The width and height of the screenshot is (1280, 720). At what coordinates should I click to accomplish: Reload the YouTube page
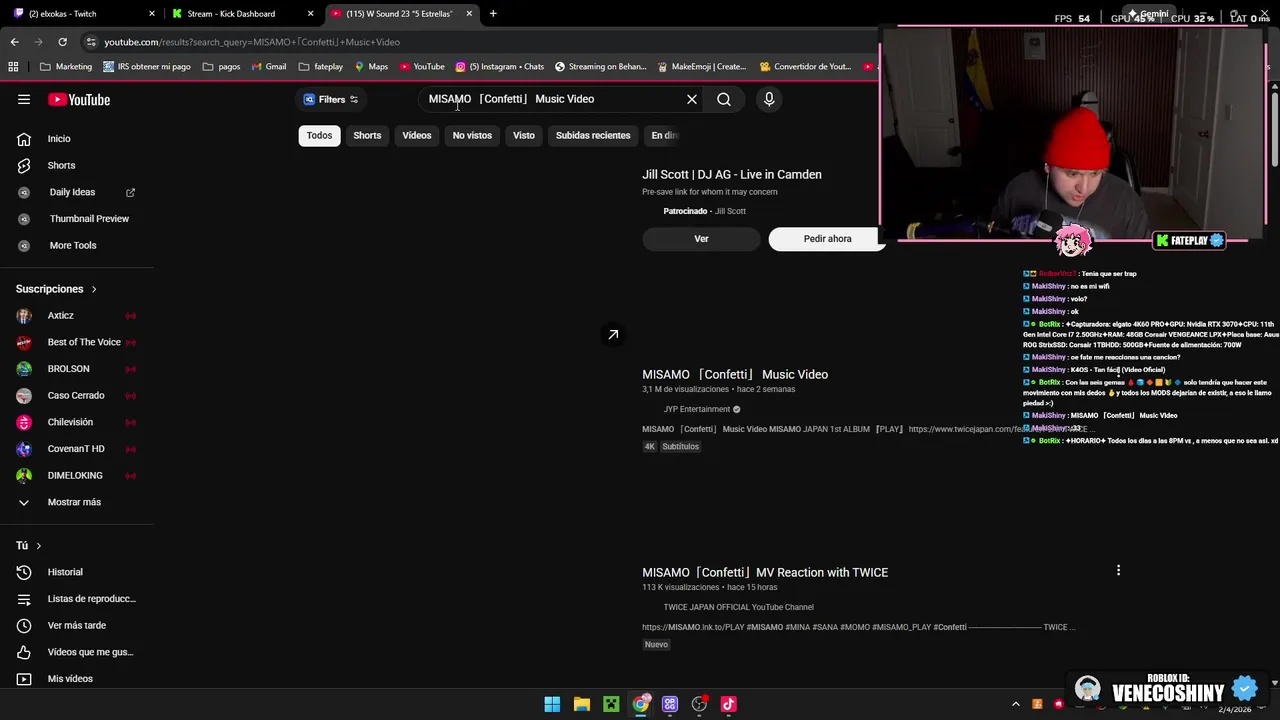click(62, 42)
